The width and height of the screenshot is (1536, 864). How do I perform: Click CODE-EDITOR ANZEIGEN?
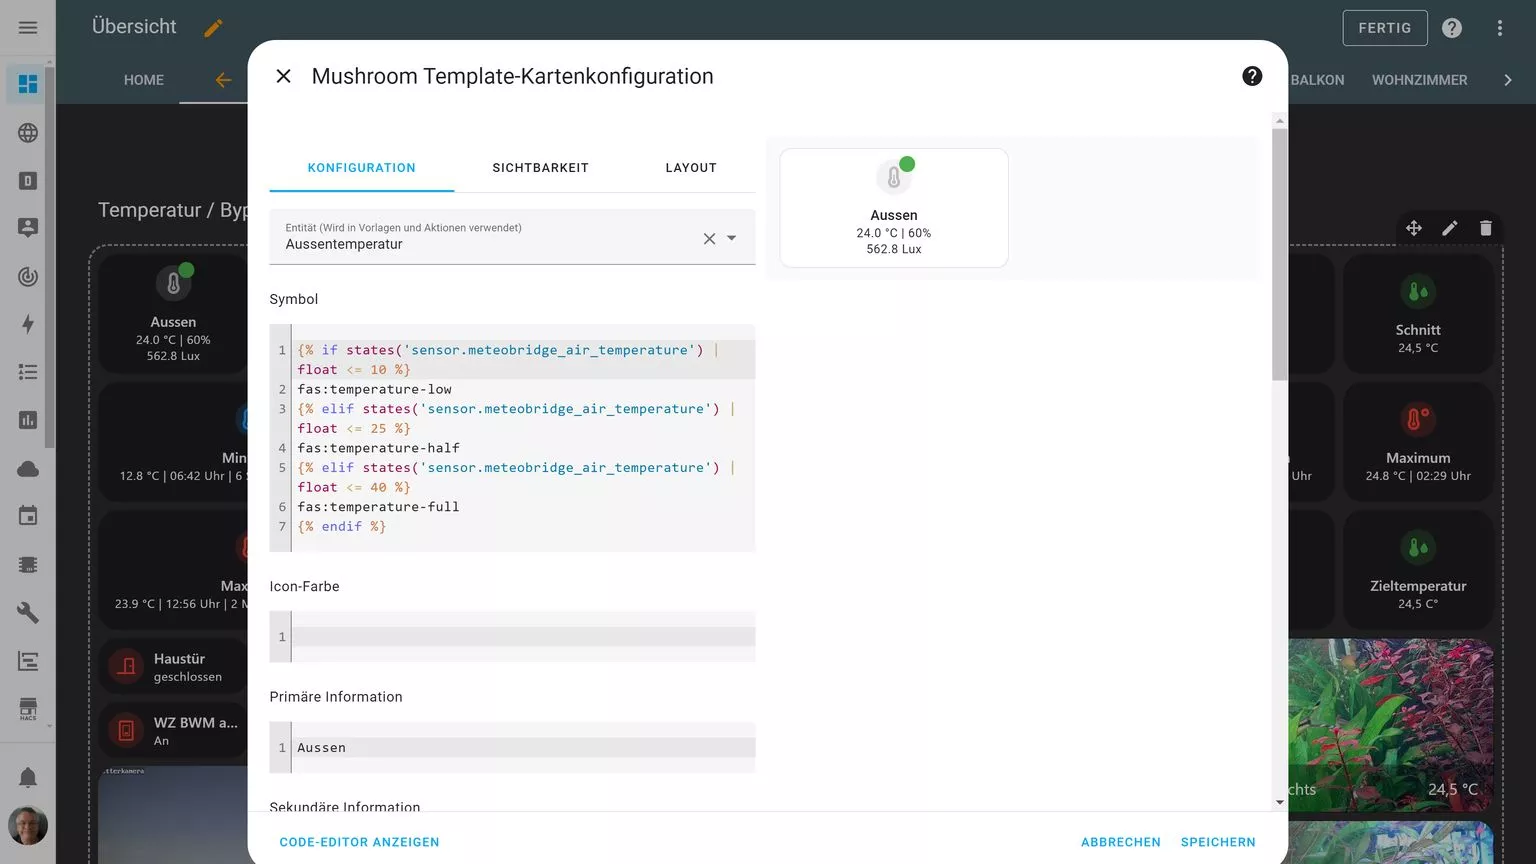tap(360, 842)
